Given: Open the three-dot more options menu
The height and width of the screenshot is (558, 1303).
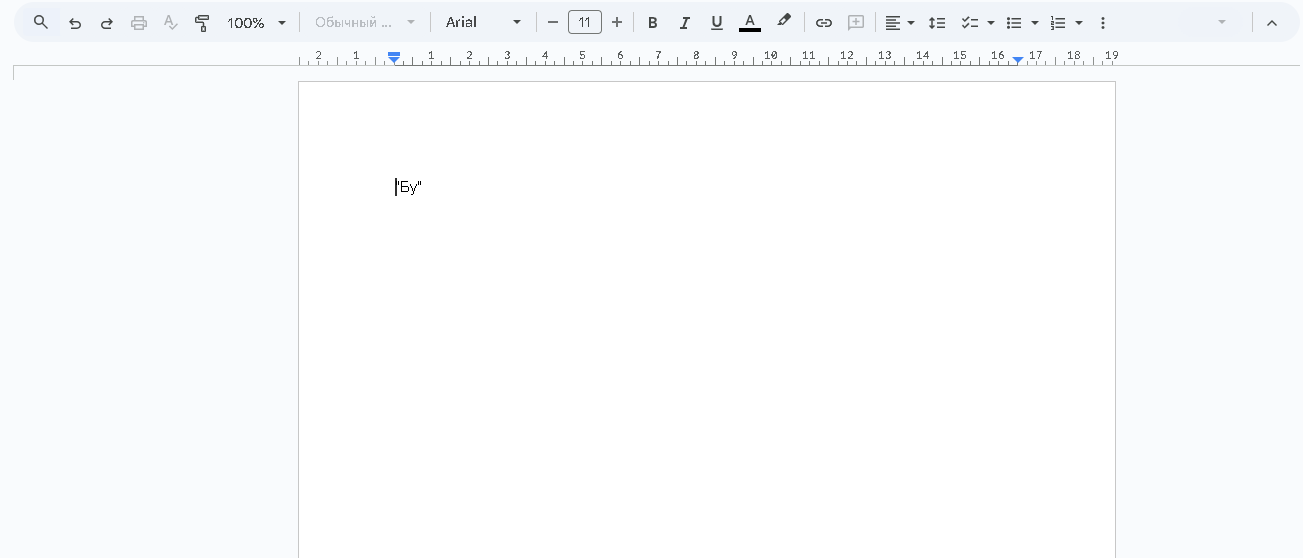Looking at the screenshot, I should click(1103, 22).
